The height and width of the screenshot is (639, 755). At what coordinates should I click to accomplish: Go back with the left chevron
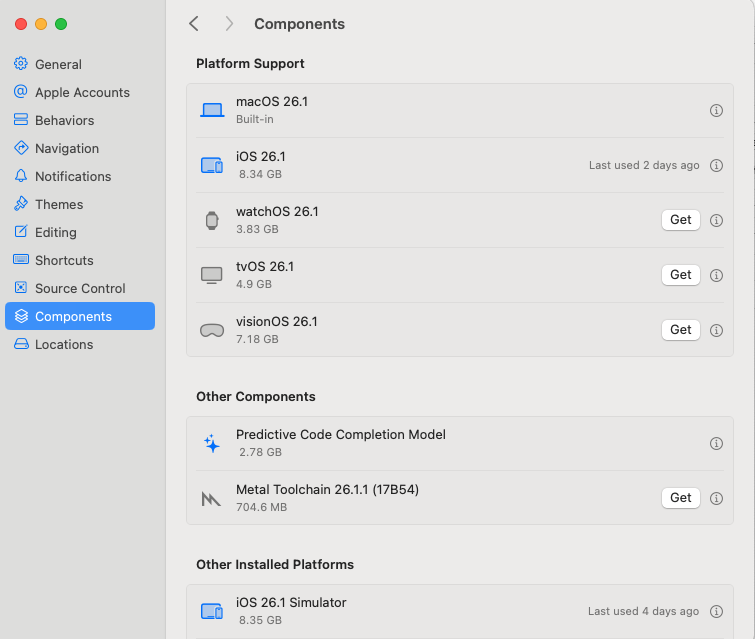(x=194, y=24)
